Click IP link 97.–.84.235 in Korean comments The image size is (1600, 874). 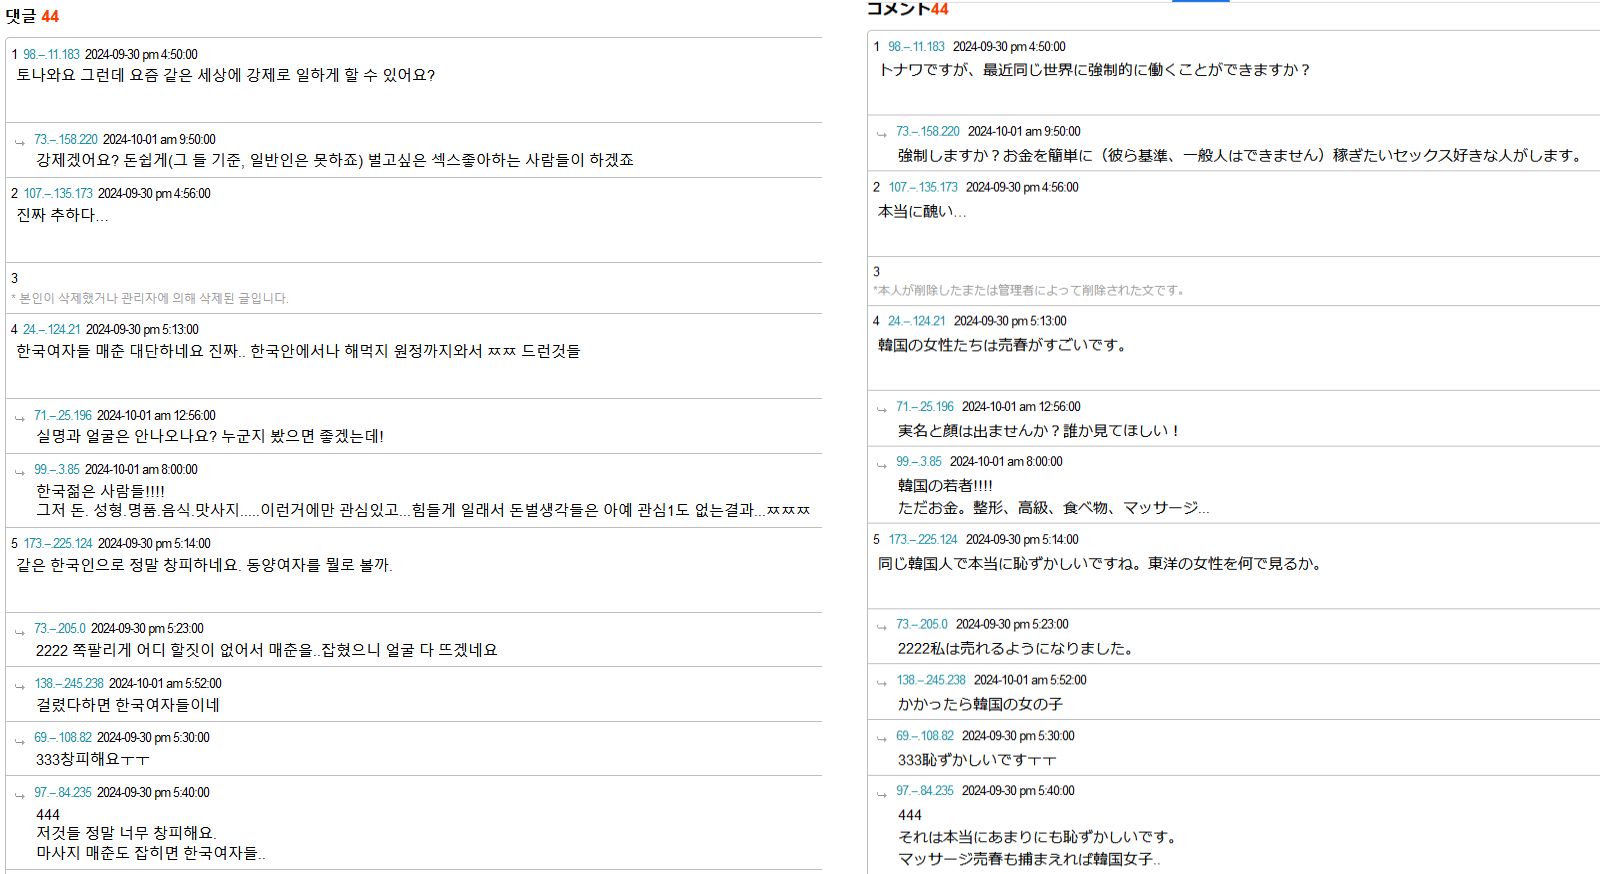62,792
